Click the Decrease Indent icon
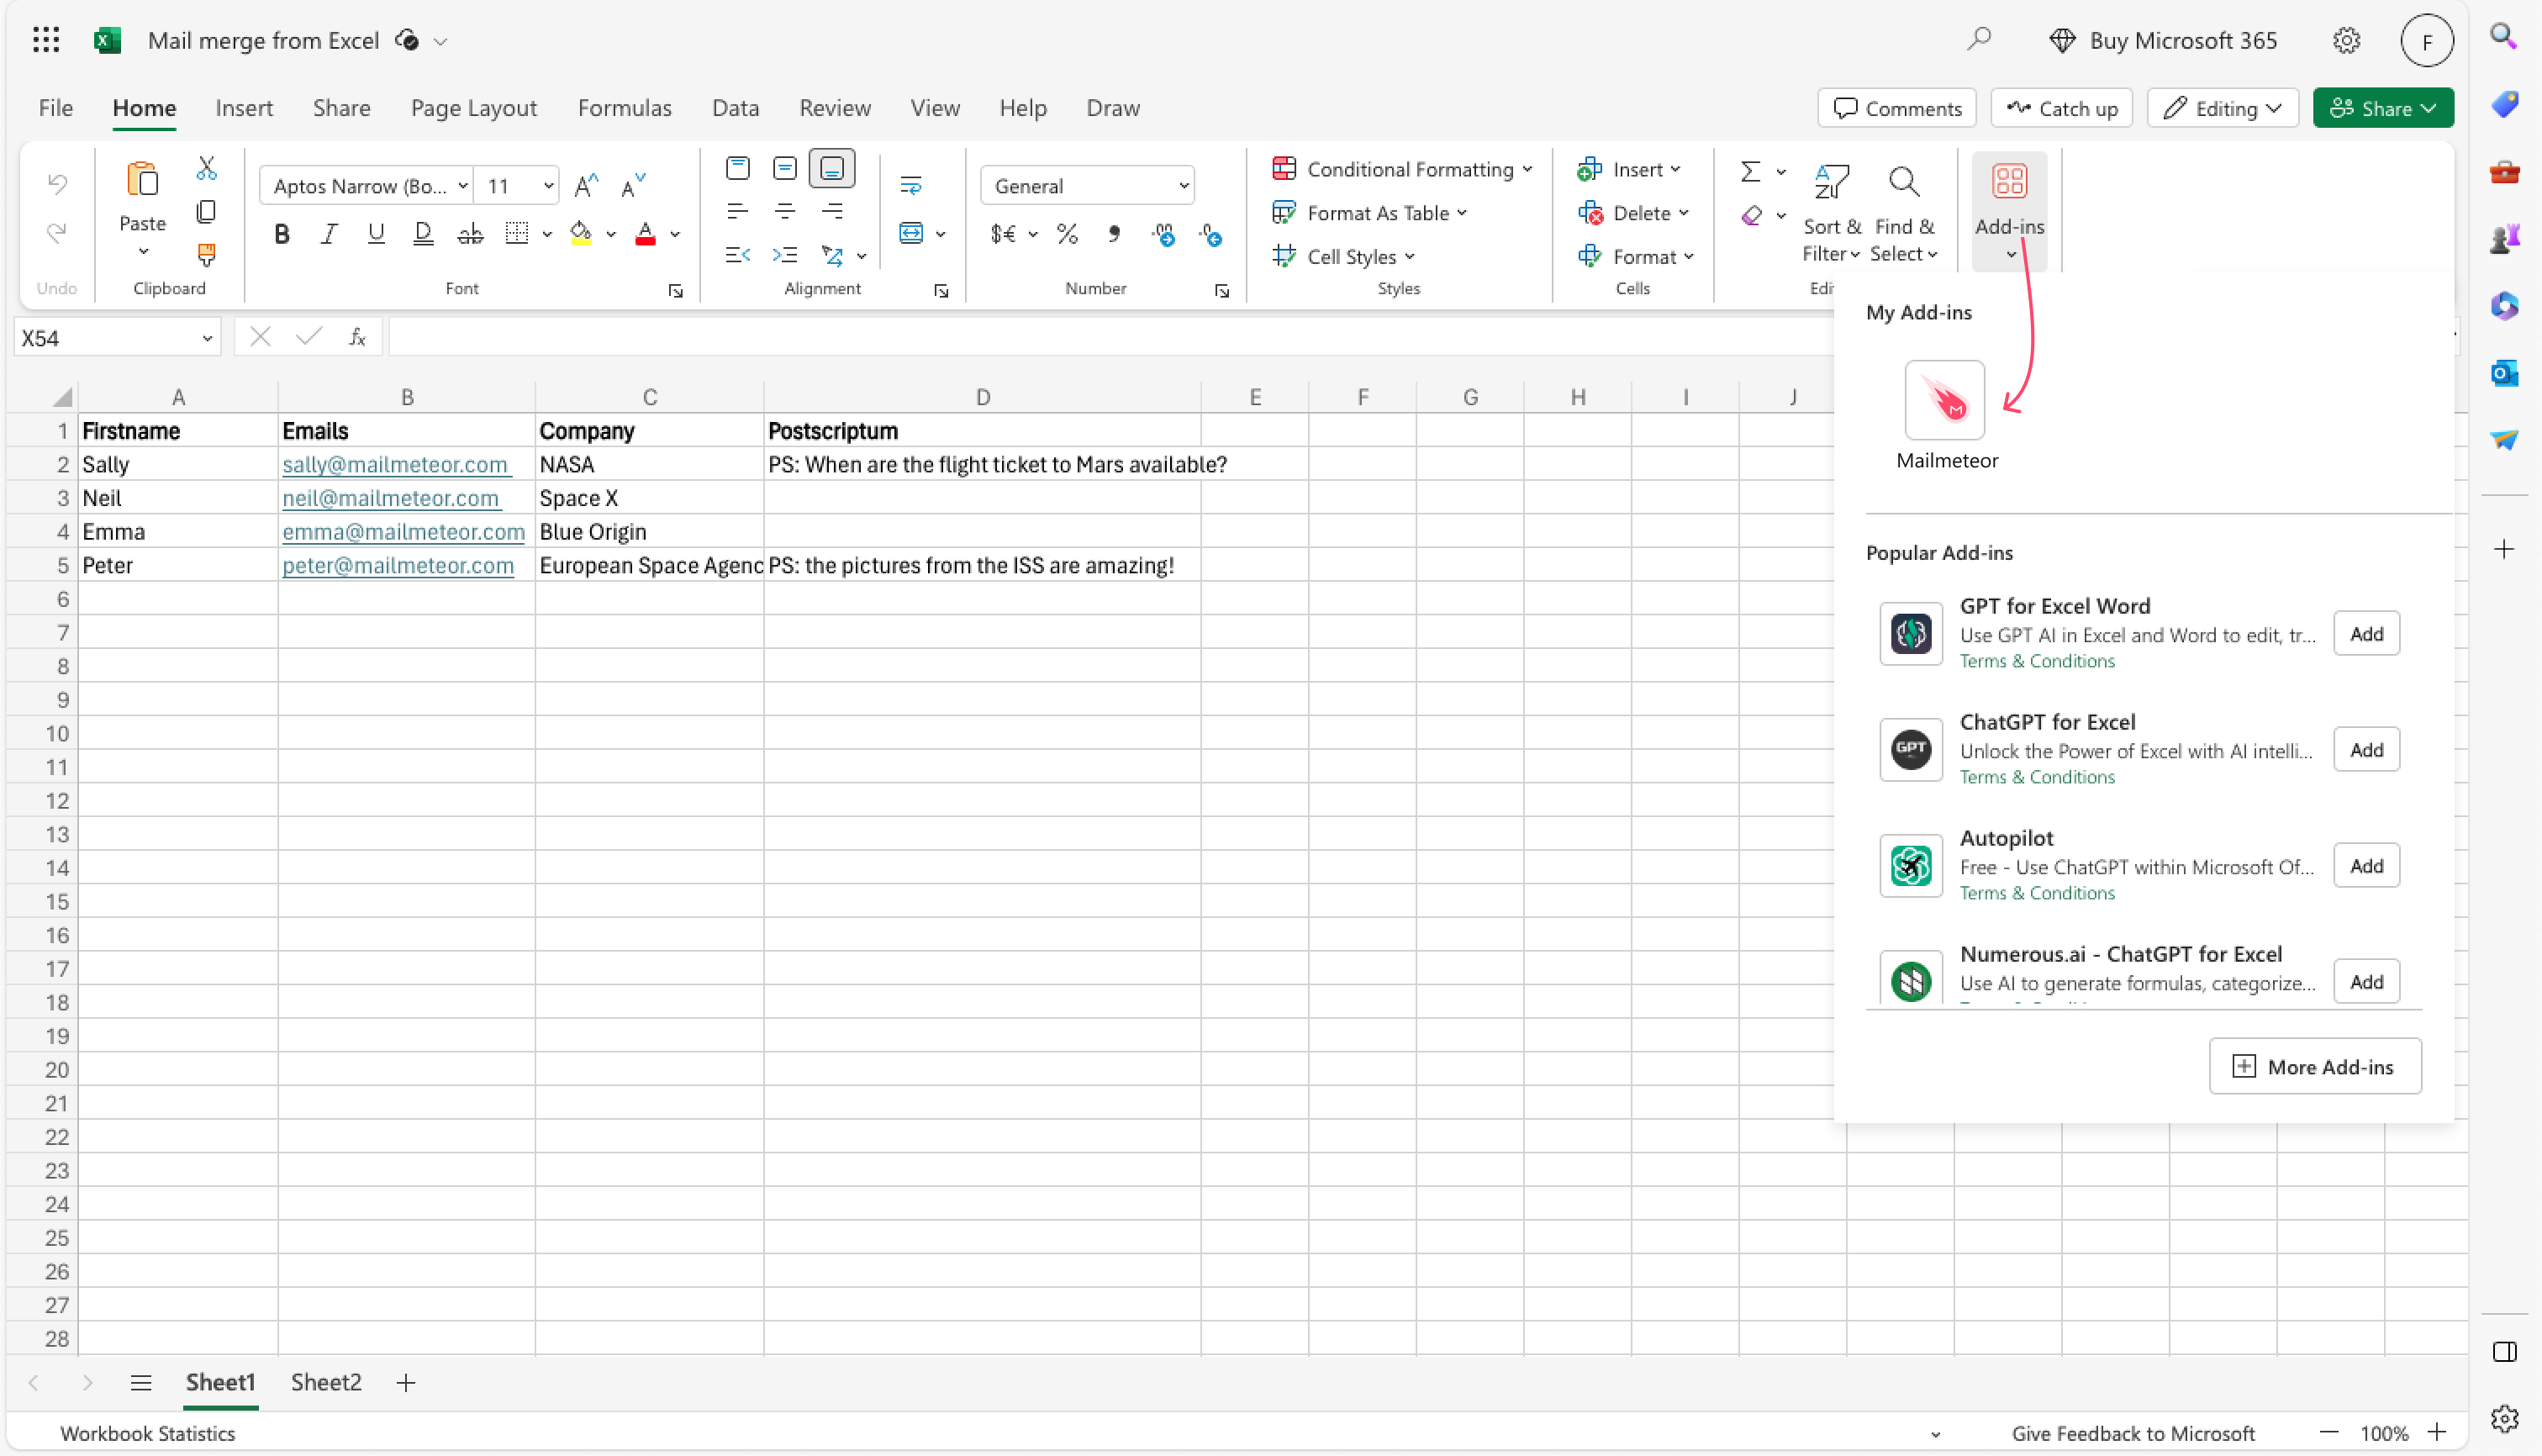 737,255
